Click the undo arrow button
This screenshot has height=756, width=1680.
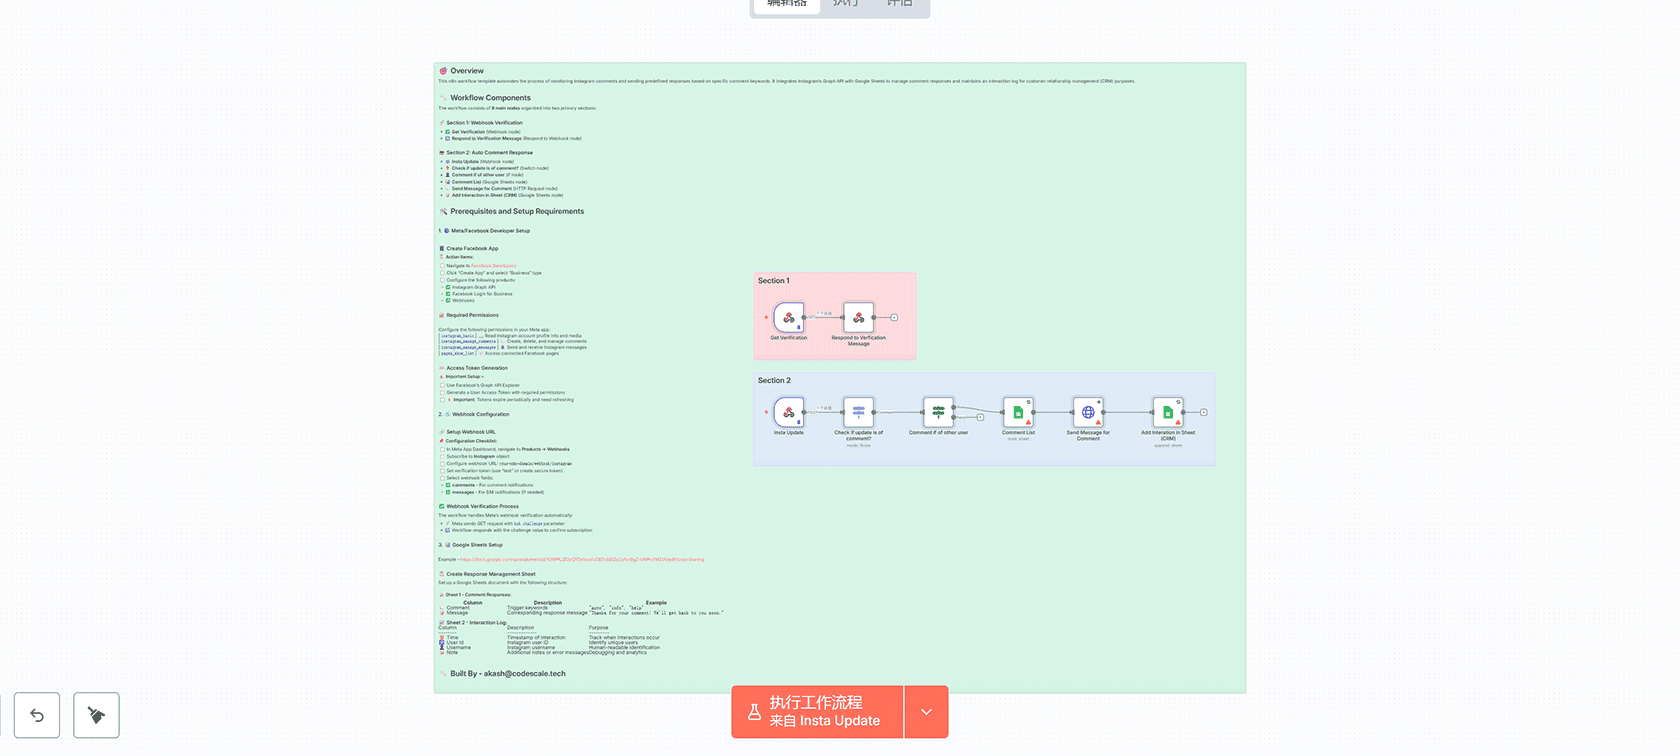pos(37,715)
